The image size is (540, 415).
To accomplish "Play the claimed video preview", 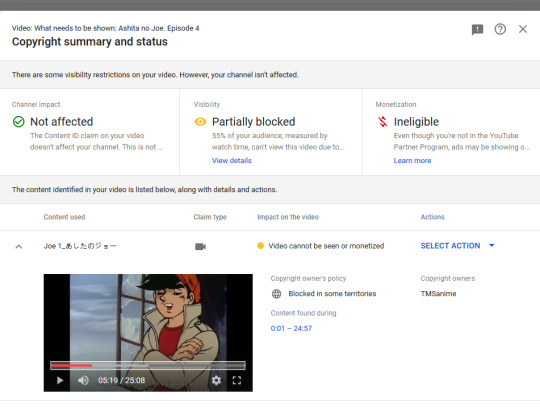I will point(60,380).
